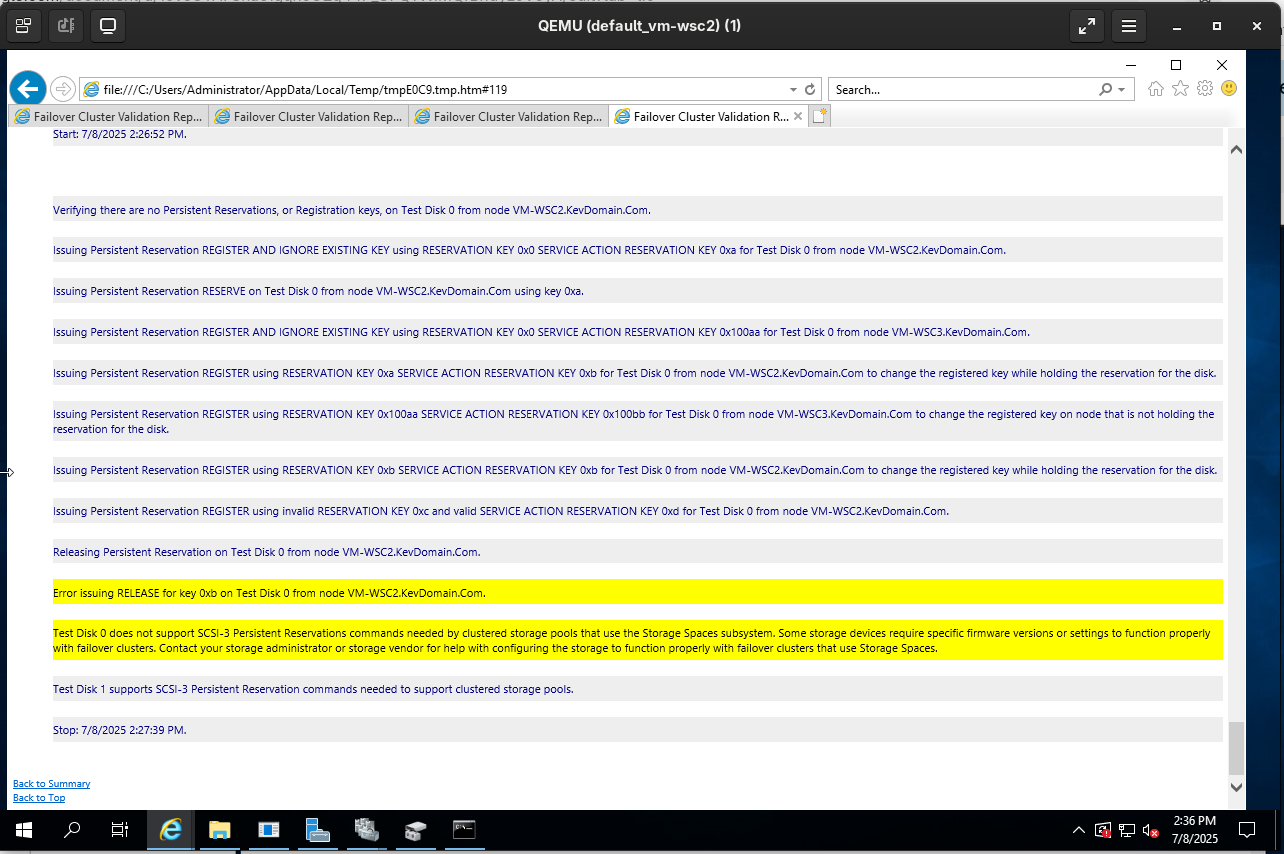Screen dimensions: 1284x854
Task: Click in the Search input box
Action: pyautogui.click(x=962, y=89)
